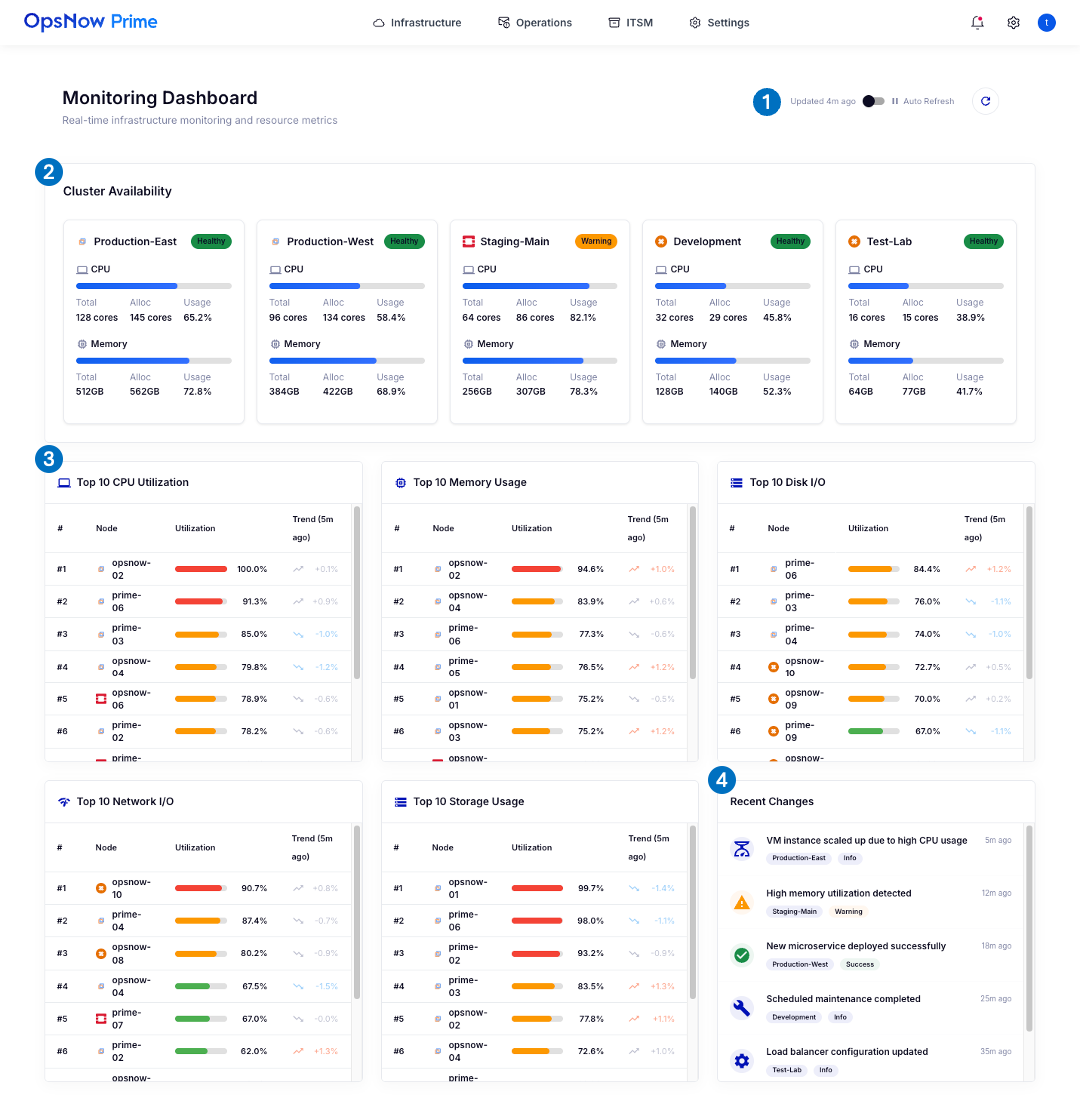The width and height of the screenshot is (1080, 1108).
Task: Click the Development cluster icon
Action: tap(661, 242)
